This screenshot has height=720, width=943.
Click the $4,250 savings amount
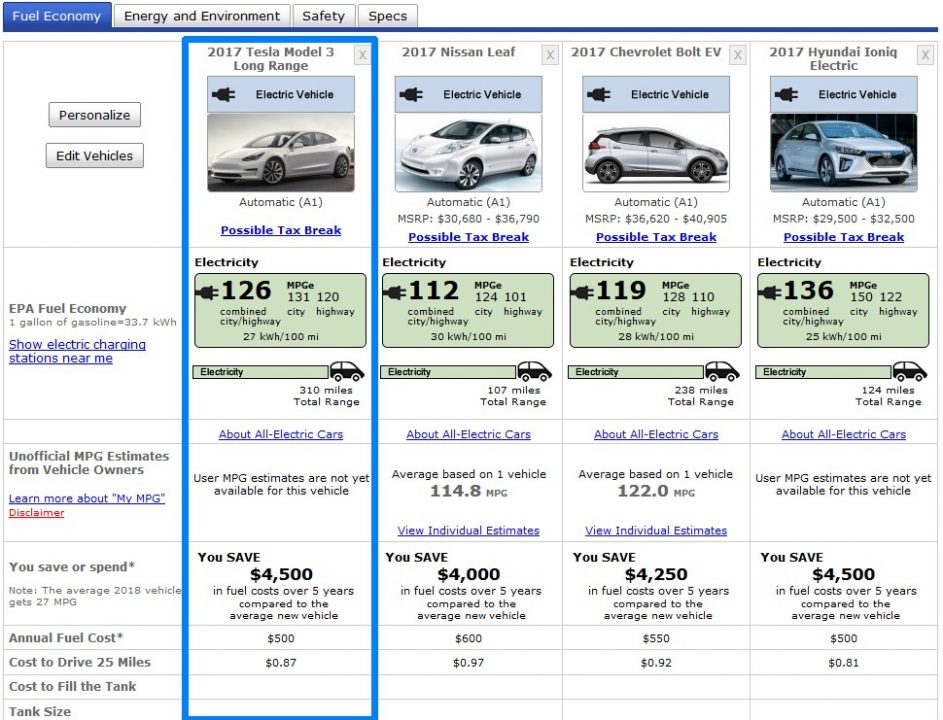[x=656, y=574]
